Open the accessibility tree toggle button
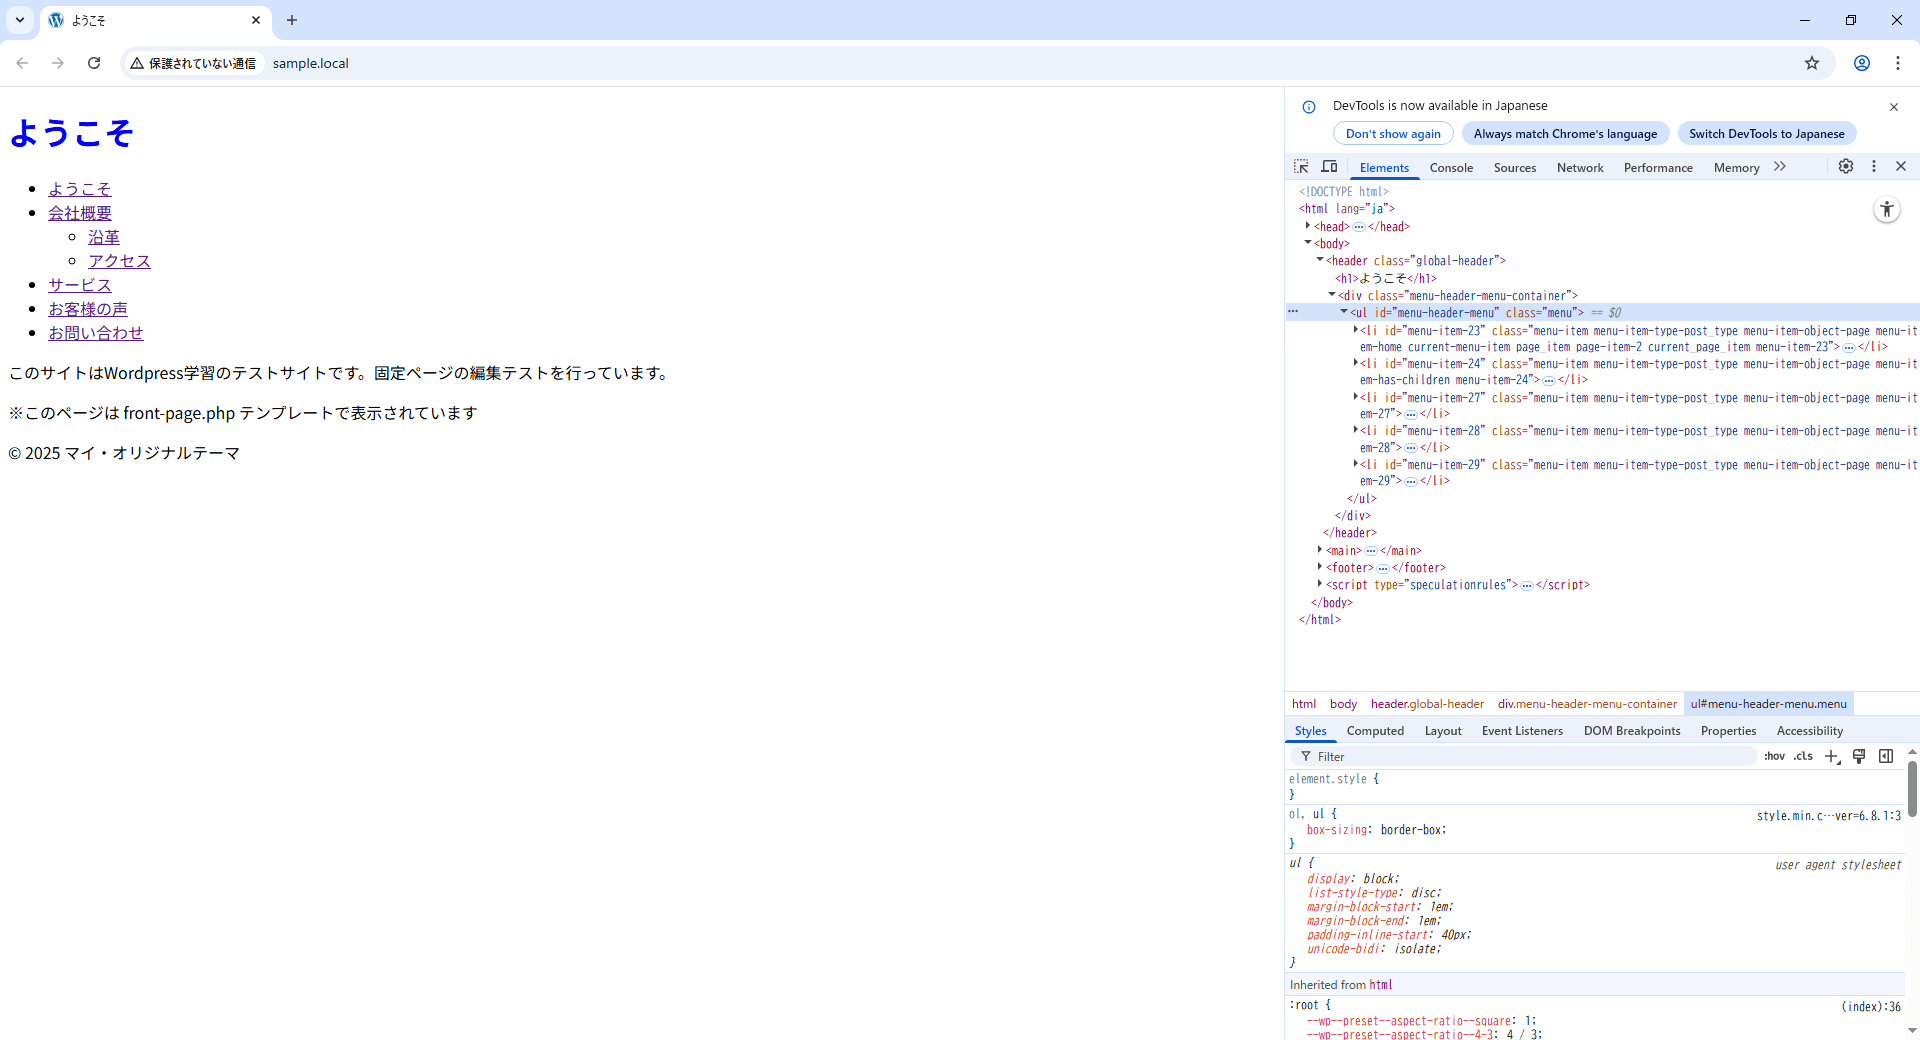 (x=1887, y=210)
